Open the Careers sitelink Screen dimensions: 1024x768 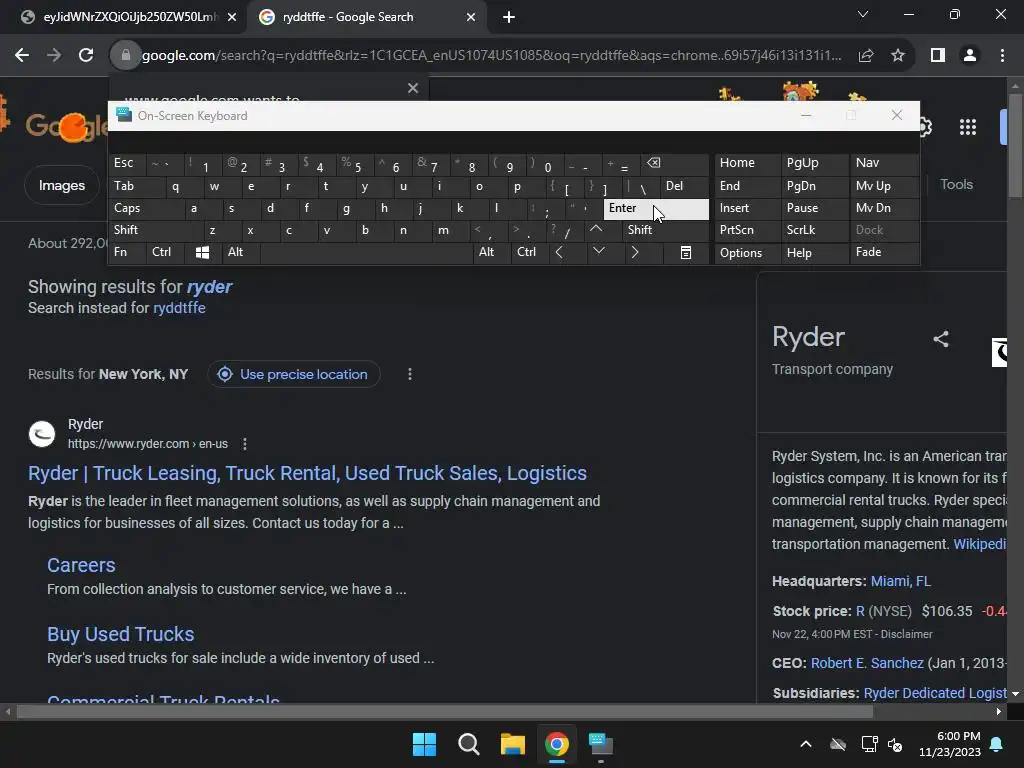click(x=81, y=566)
